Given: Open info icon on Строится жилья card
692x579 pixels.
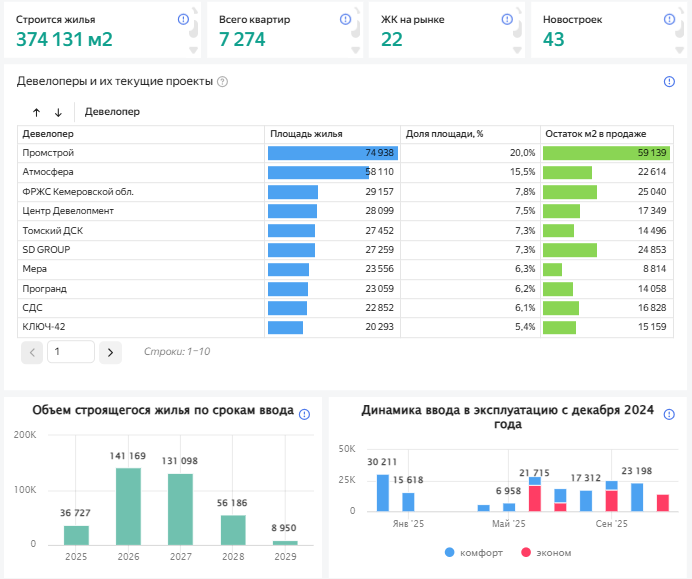Looking at the screenshot, I should pos(183,19).
